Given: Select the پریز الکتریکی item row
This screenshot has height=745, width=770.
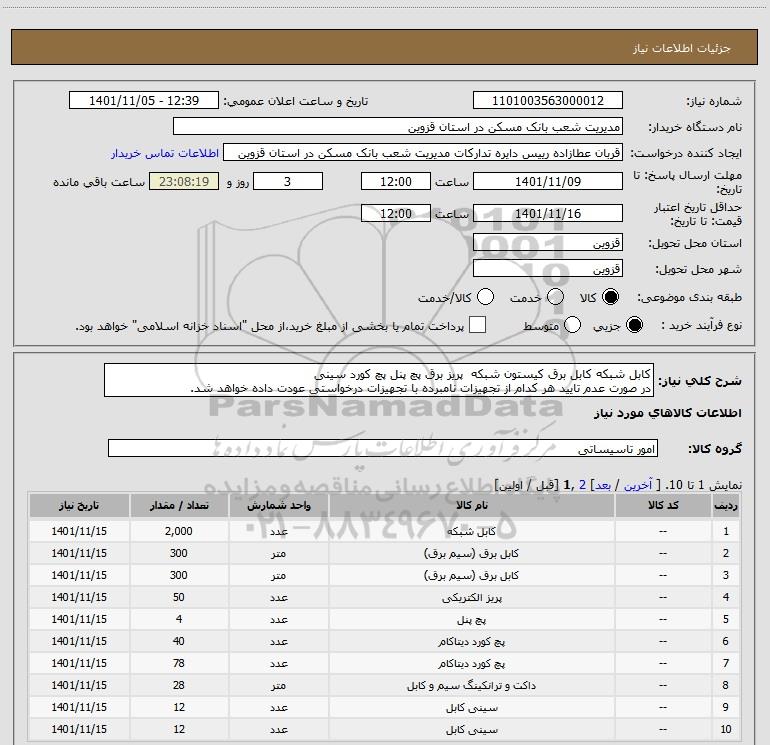Looking at the screenshot, I should click(x=384, y=597).
